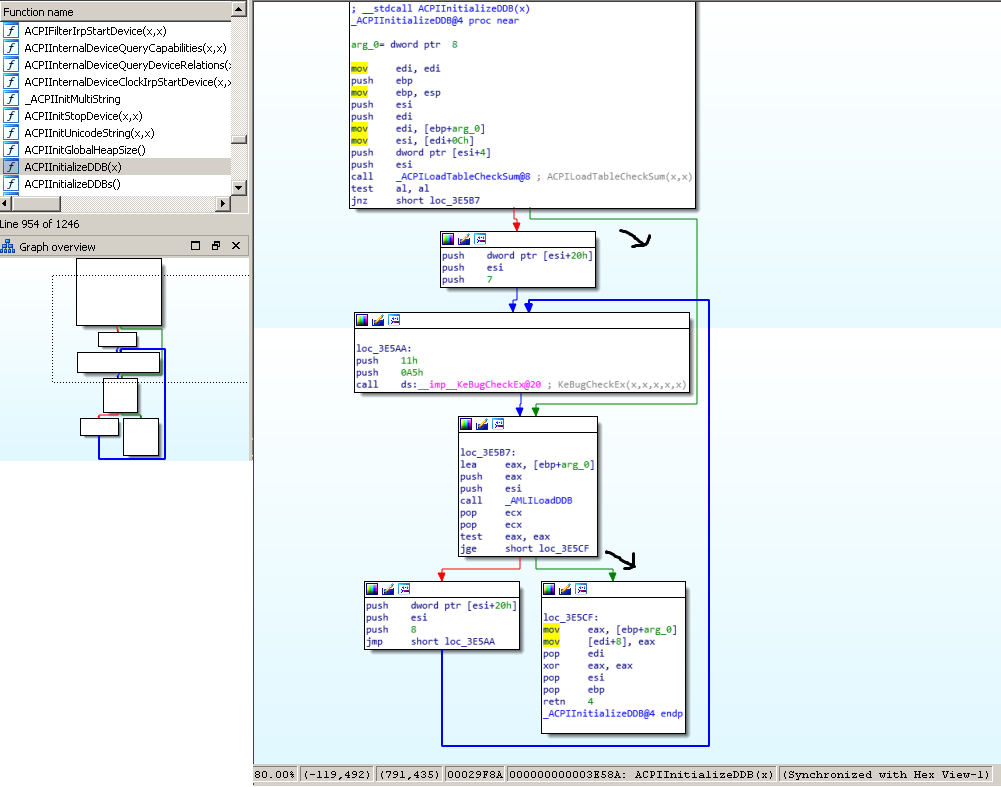This screenshot has width=1001, height=787.
Task: Select ACPIInternalDeviceQueryCapabilities(x,x) function
Action: [x=125, y=48]
